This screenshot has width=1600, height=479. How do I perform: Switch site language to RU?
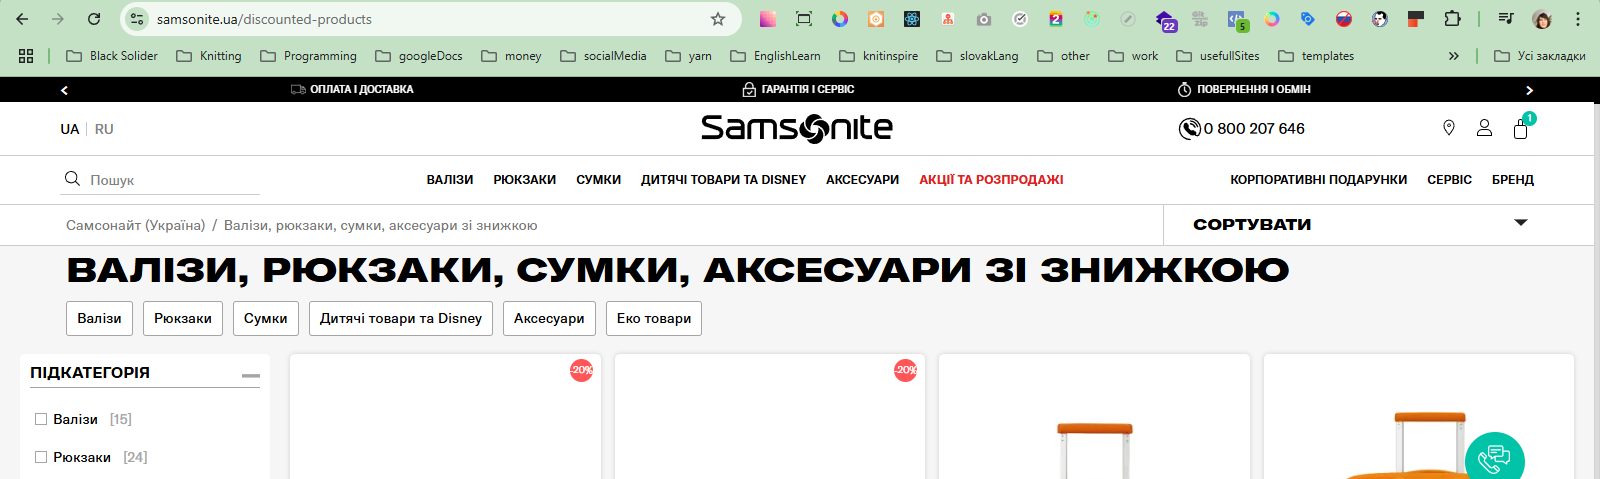click(x=104, y=129)
